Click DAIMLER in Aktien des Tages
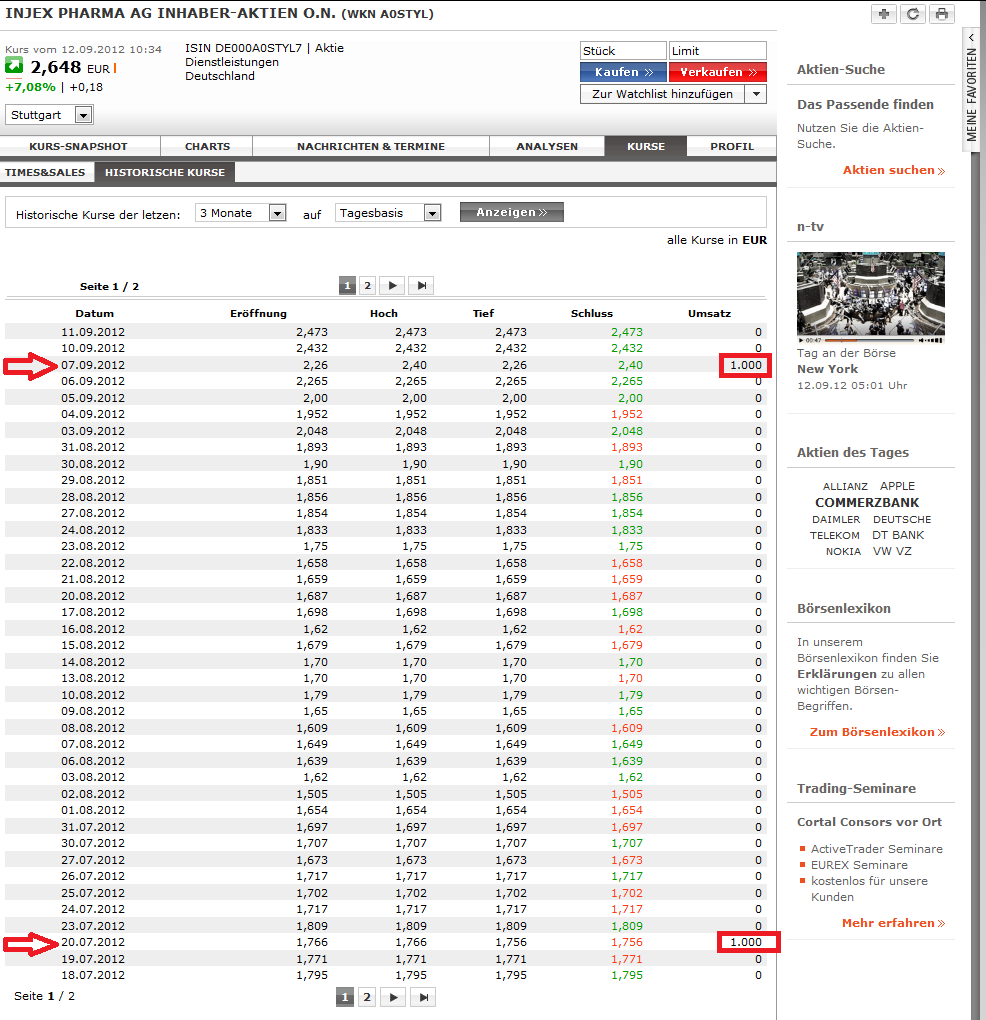986x1020 pixels. point(836,519)
